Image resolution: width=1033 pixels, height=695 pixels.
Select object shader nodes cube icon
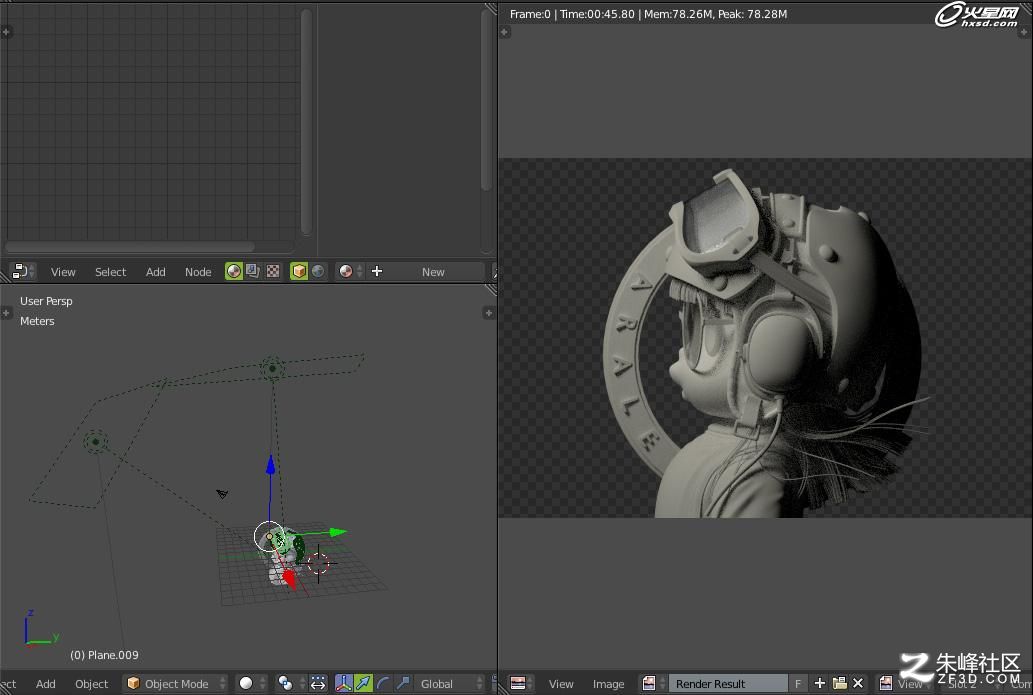pyautogui.click(x=299, y=271)
